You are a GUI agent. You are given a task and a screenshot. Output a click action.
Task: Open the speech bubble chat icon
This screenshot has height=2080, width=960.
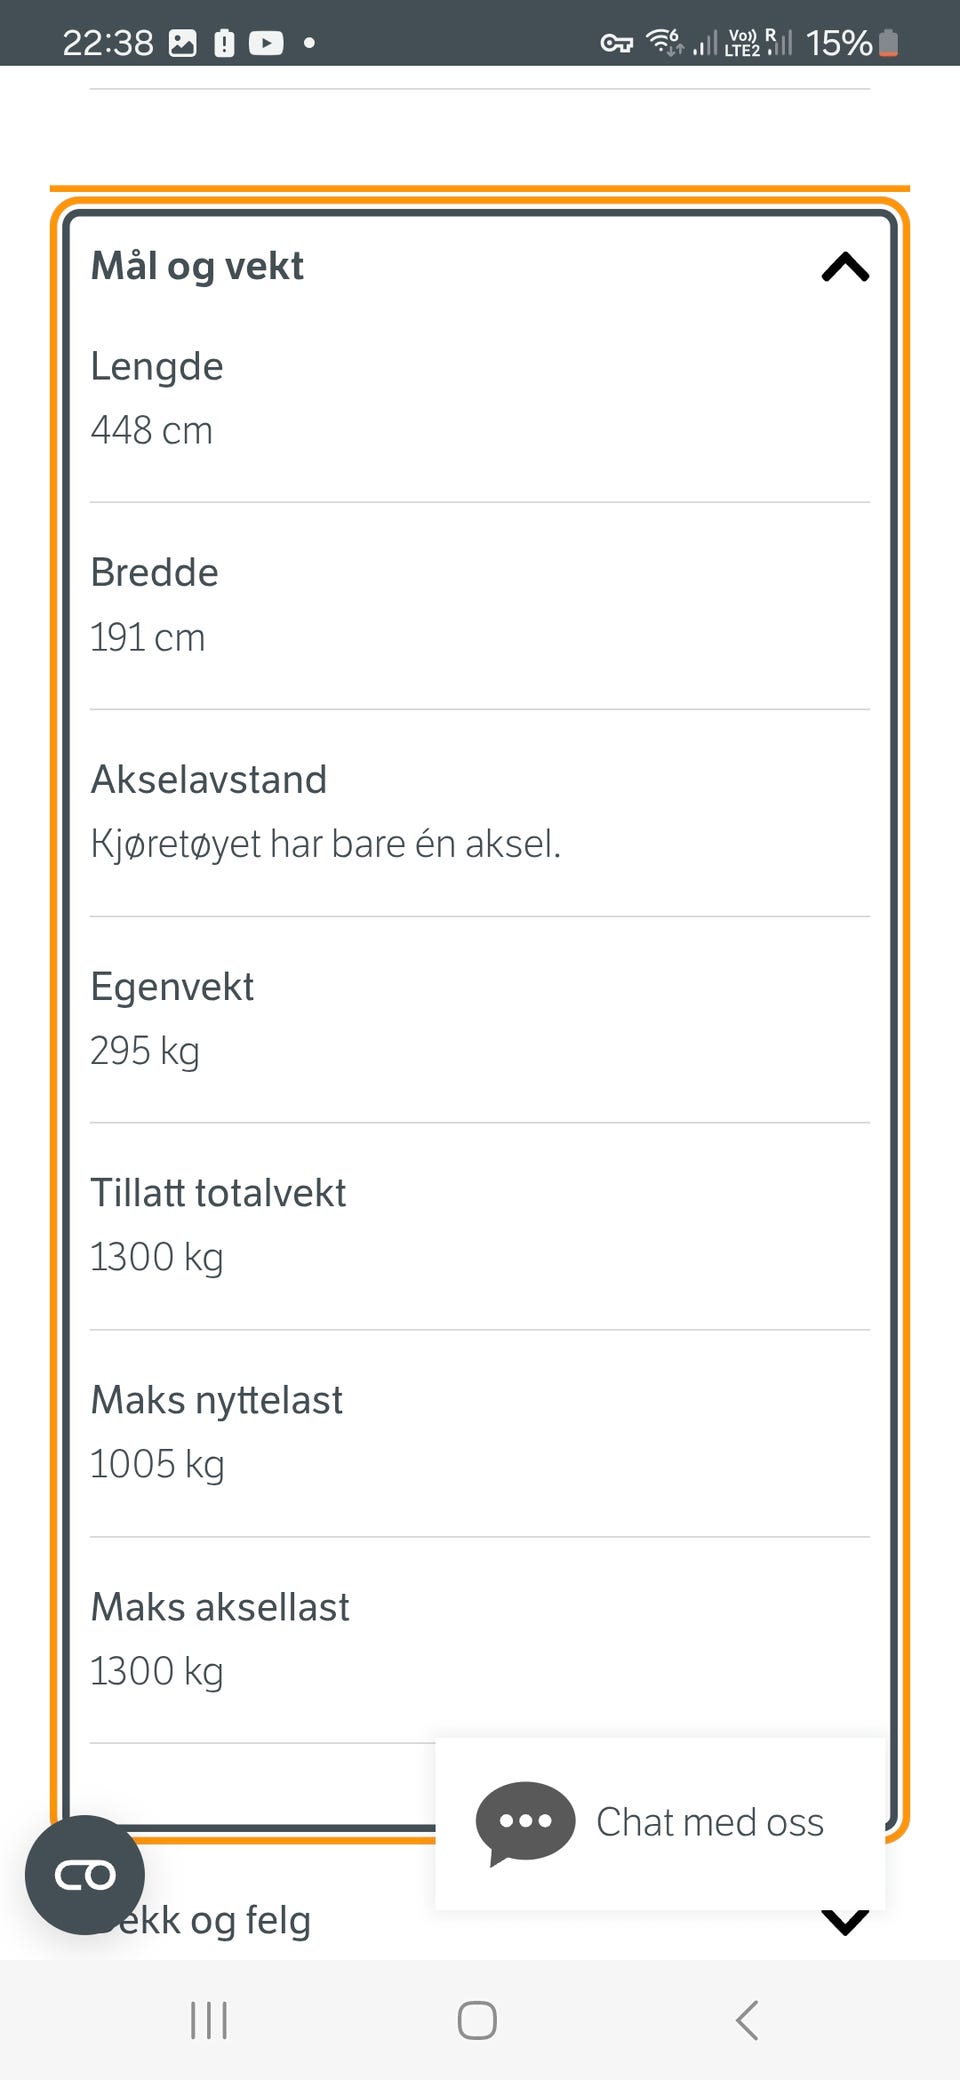(525, 1822)
